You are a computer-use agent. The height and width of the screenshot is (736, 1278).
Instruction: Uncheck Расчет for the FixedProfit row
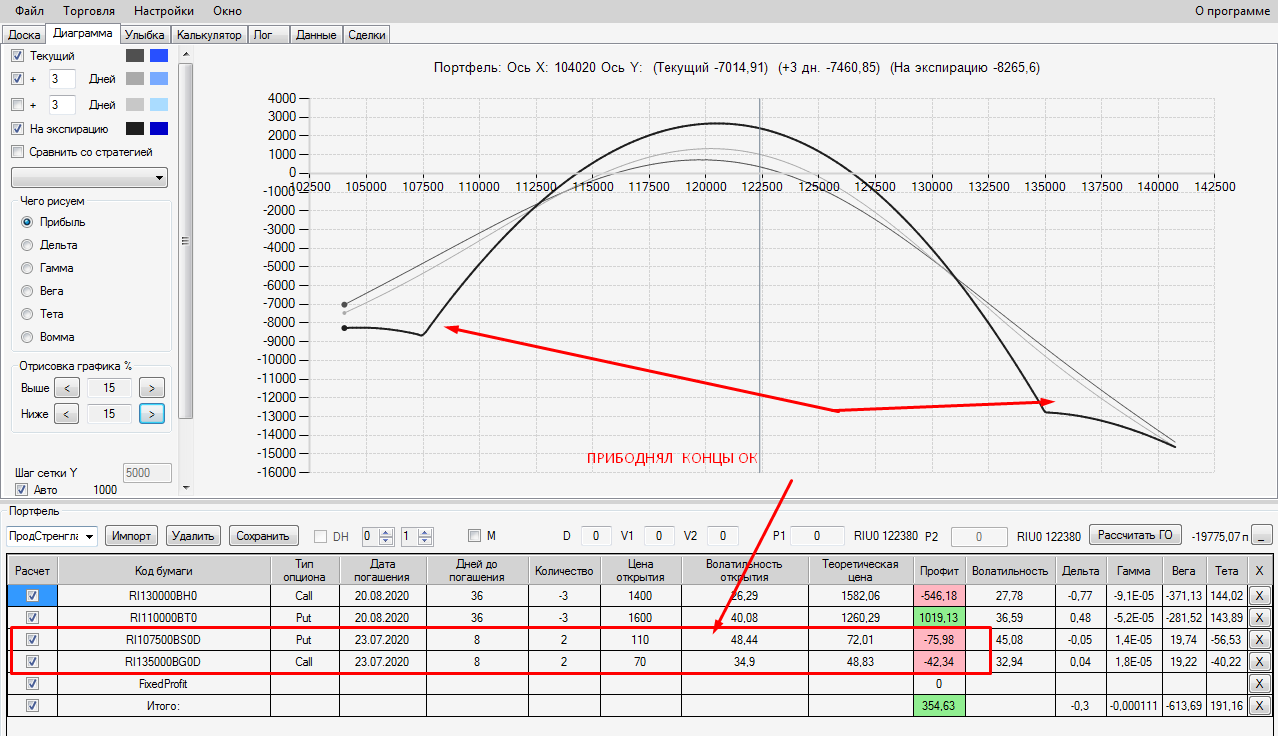click(x=33, y=684)
